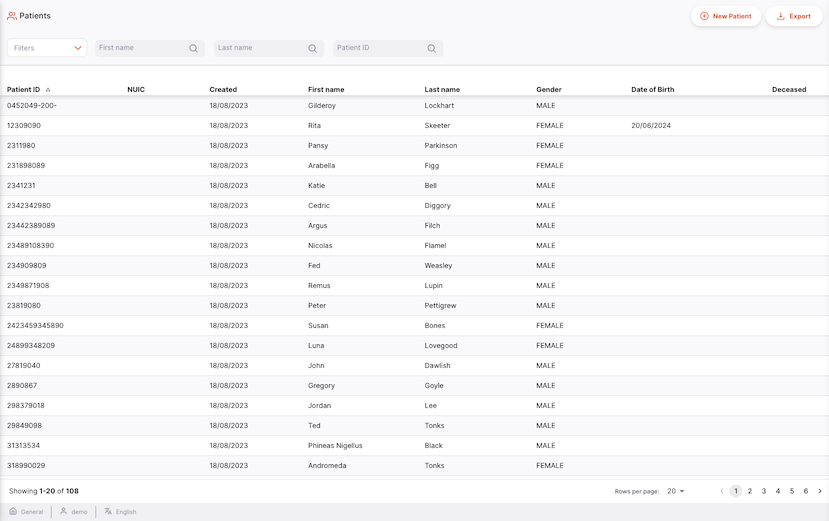
Task: Open the demo user menu in footer
Action: [x=73, y=511]
